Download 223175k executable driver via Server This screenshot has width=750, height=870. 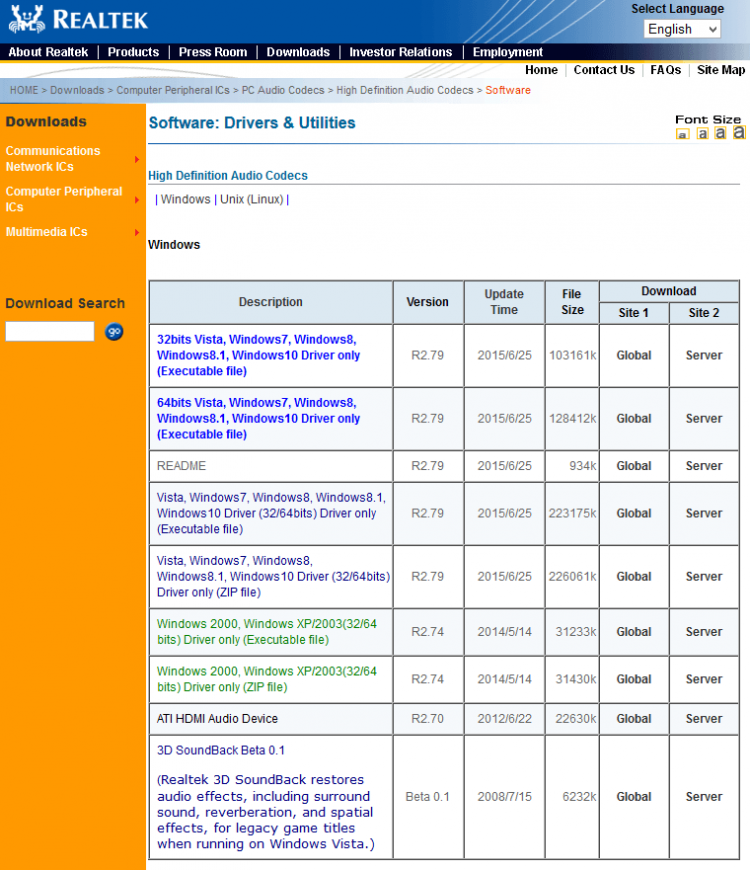pyautogui.click(x=703, y=513)
